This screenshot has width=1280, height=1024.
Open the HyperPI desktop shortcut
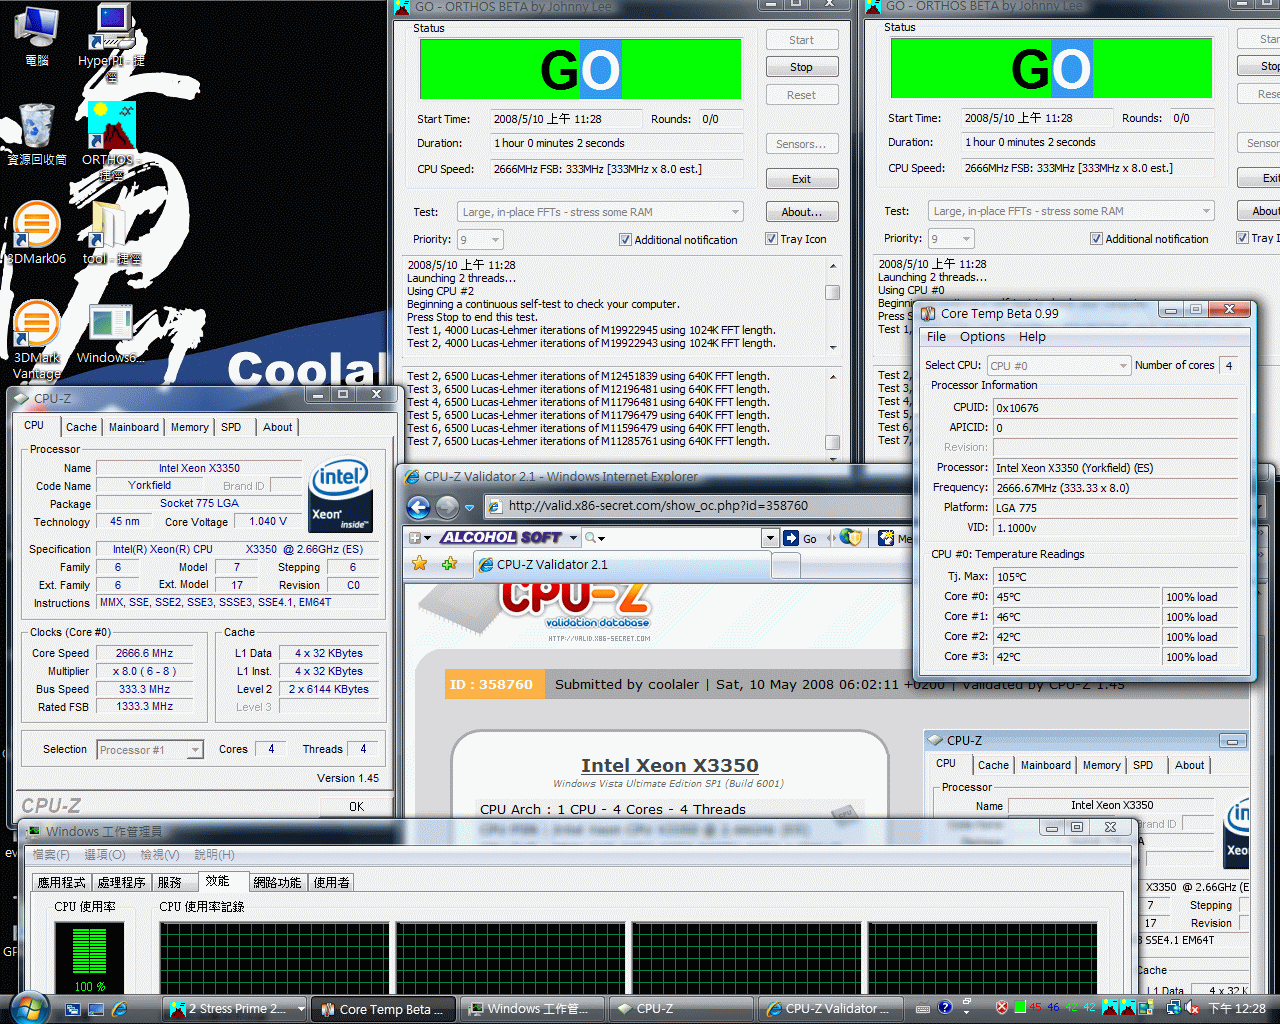coord(111,40)
